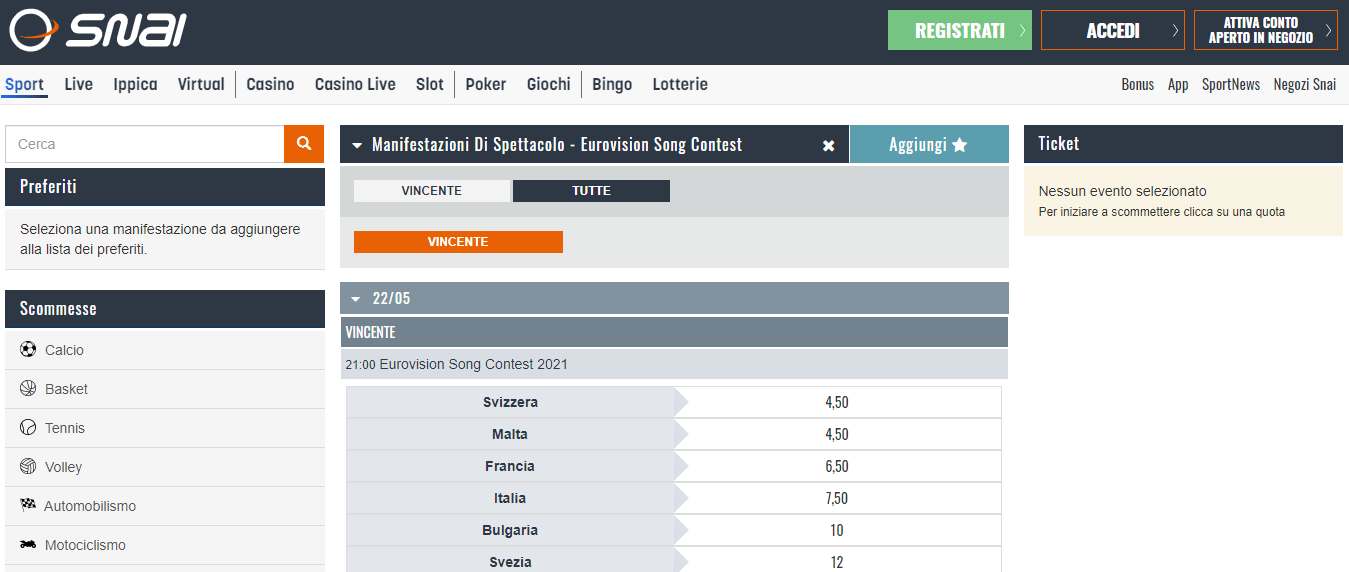Viewport: 1349px width, 572px height.
Task: Collapse the Manifestazioni Di Spettacolo header arrow
Action: pos(357,145)
